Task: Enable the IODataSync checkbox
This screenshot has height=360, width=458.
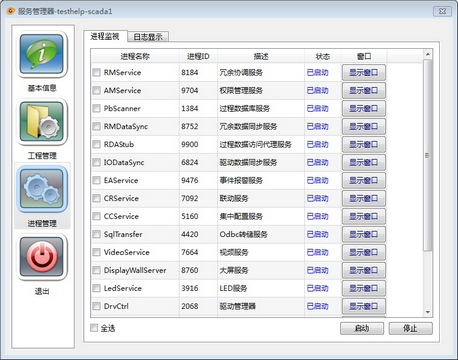Action: [x=96, y=162]
